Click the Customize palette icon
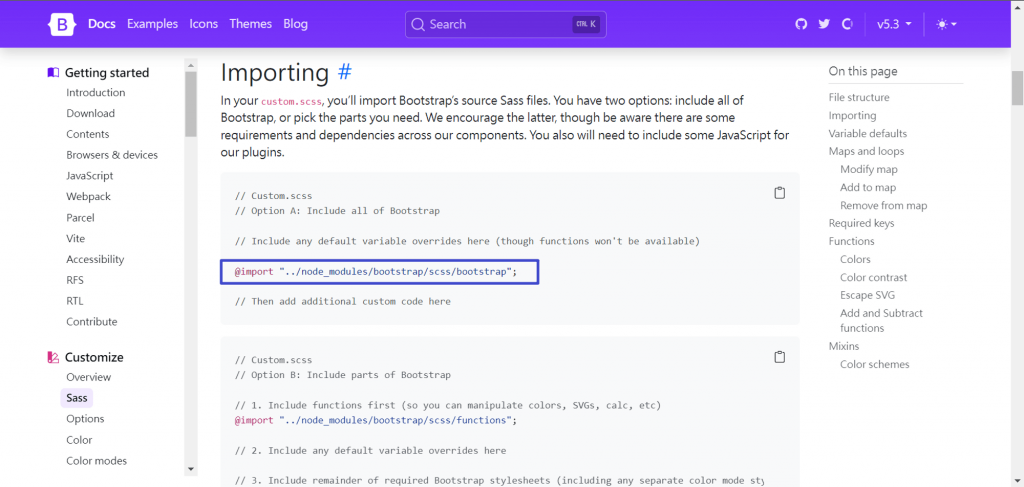Image resolution: width=1024 pixels, height=487 pixels. (54, 357)
